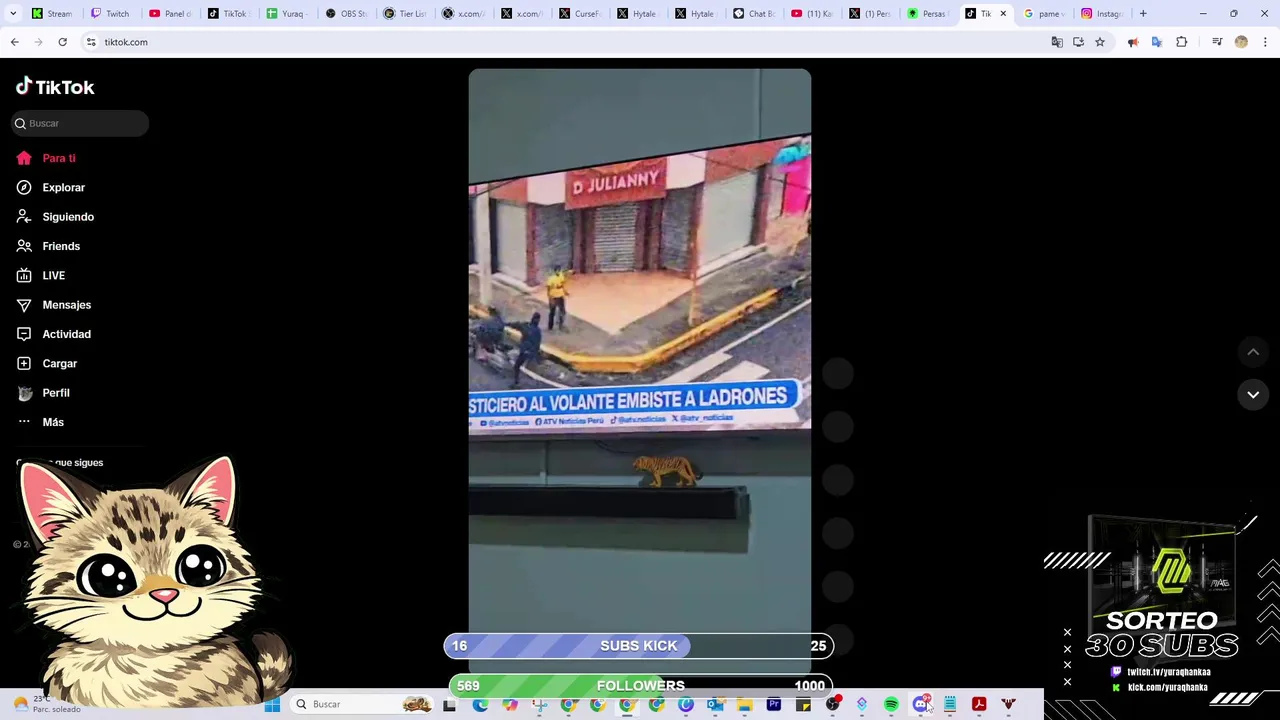This screenshot has width=1280, height=720.
Task: Open a new browser tab
Action: coord(1143,13)
